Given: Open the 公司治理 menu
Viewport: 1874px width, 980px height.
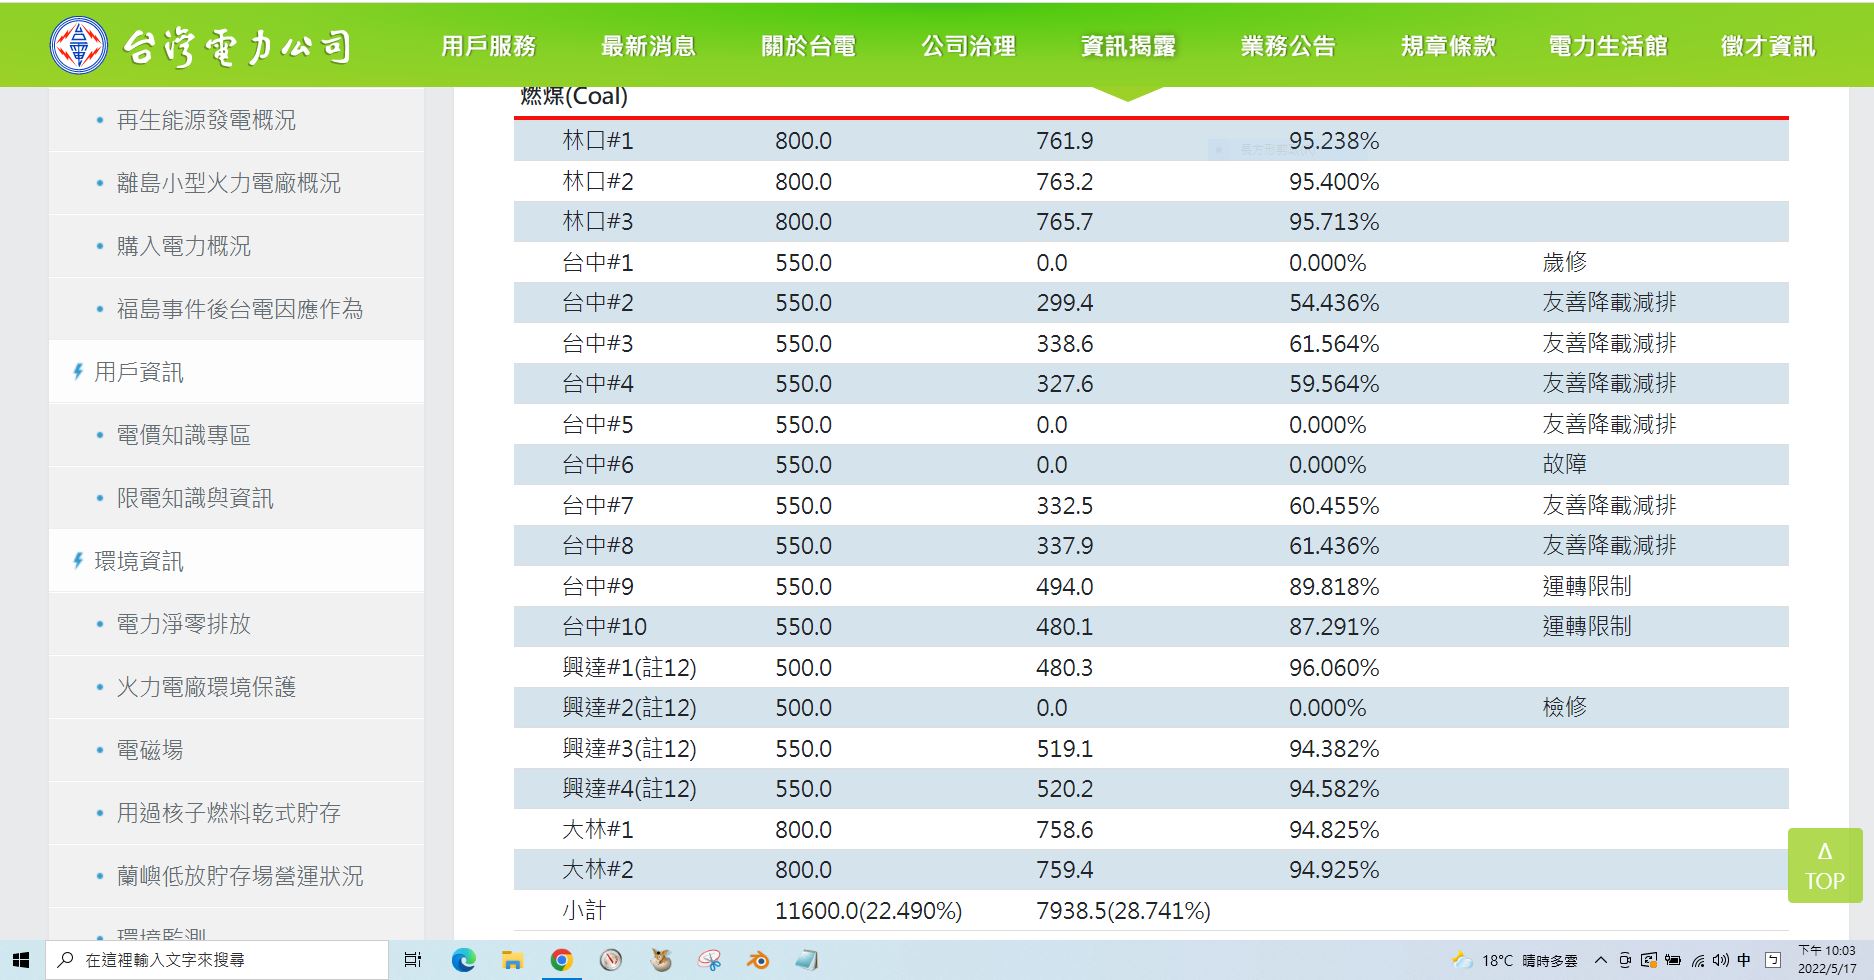Looking at the screenshot, I should (x=969, y=46).
